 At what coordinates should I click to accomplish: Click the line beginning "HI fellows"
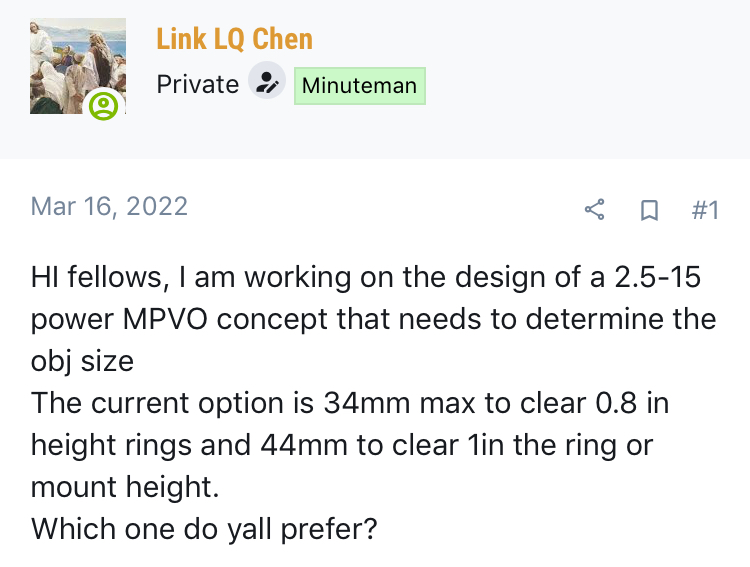click(x=365, y=277)
